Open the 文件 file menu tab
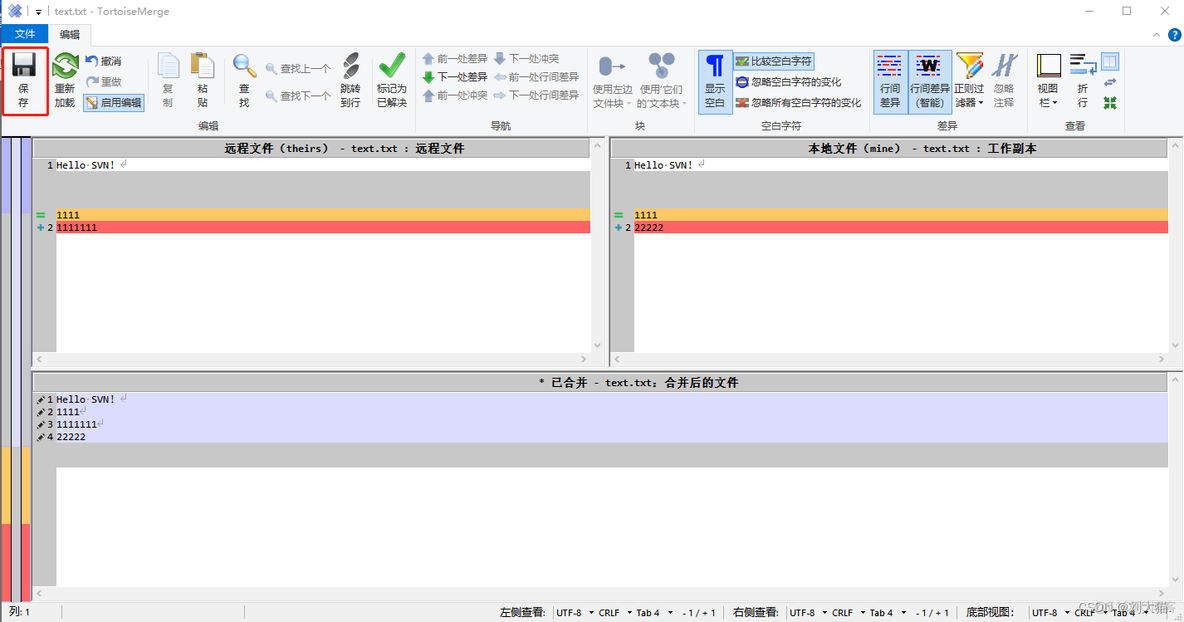 (x=25, y=34)
